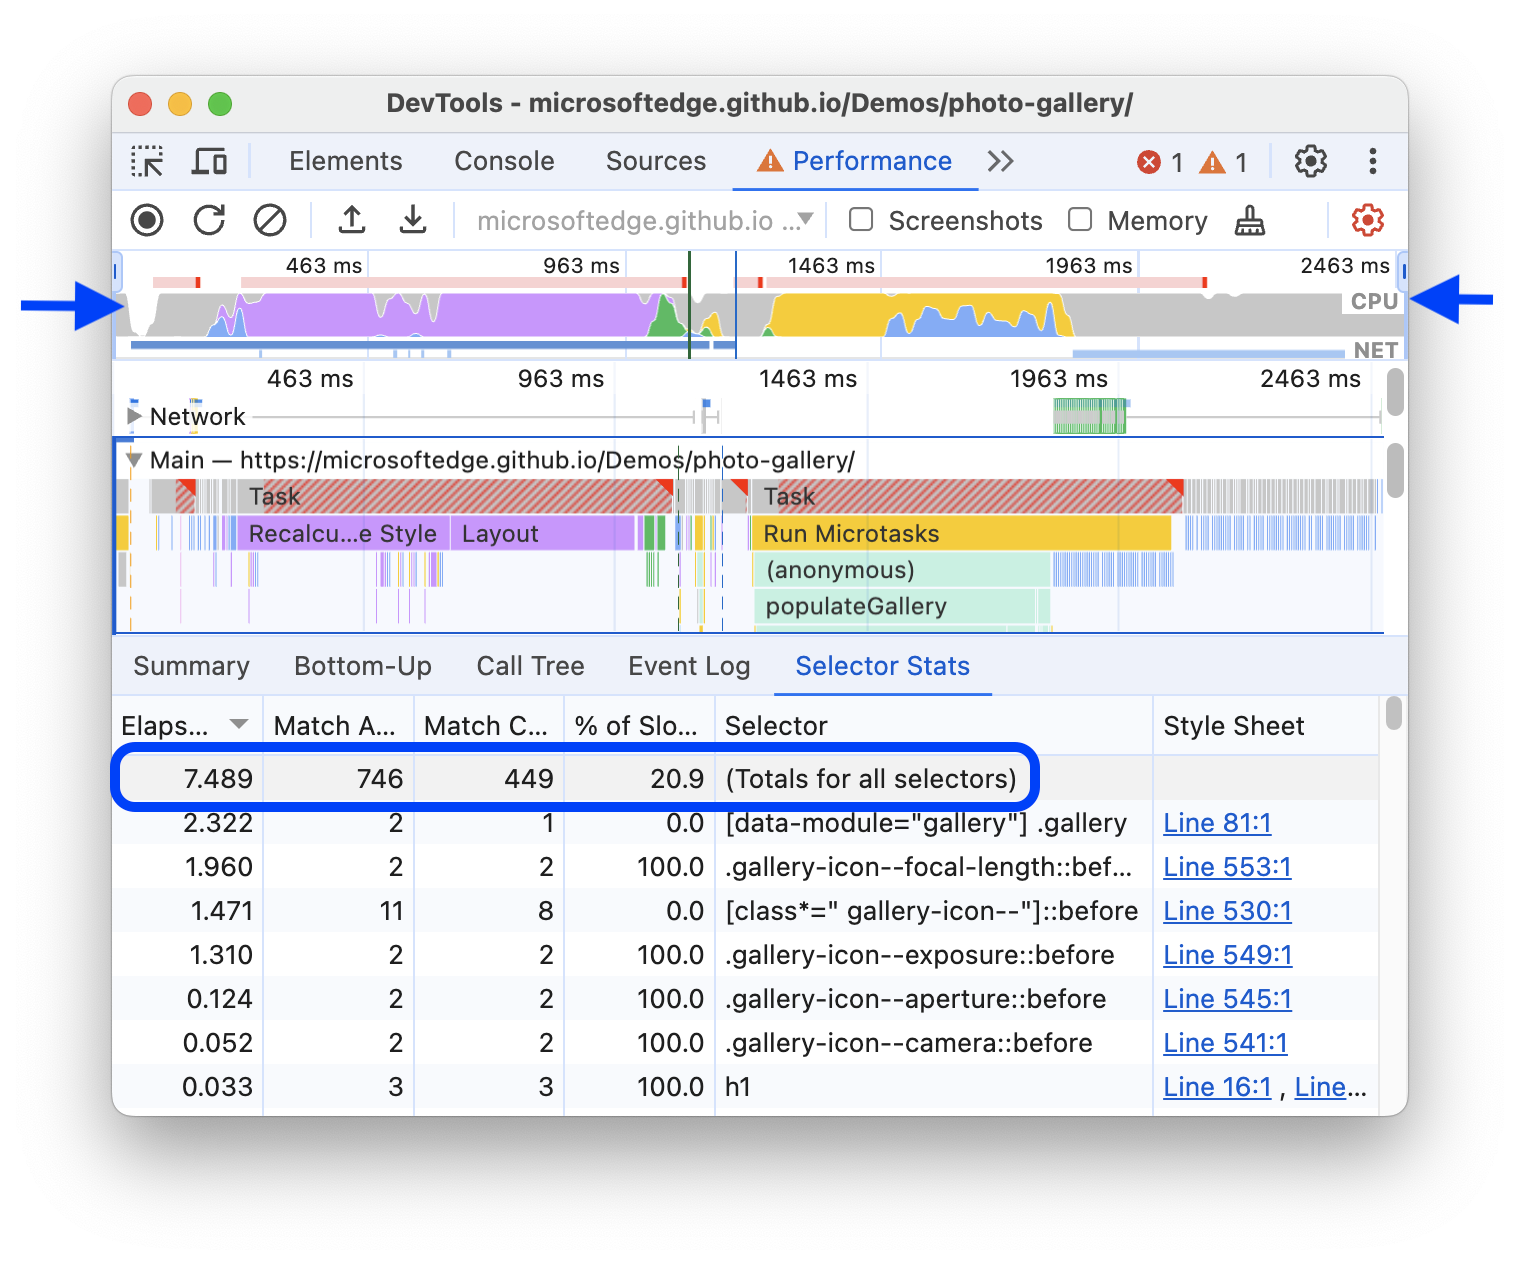Open the Sources panel
Screen dimensions: 1520x1264
656,161
